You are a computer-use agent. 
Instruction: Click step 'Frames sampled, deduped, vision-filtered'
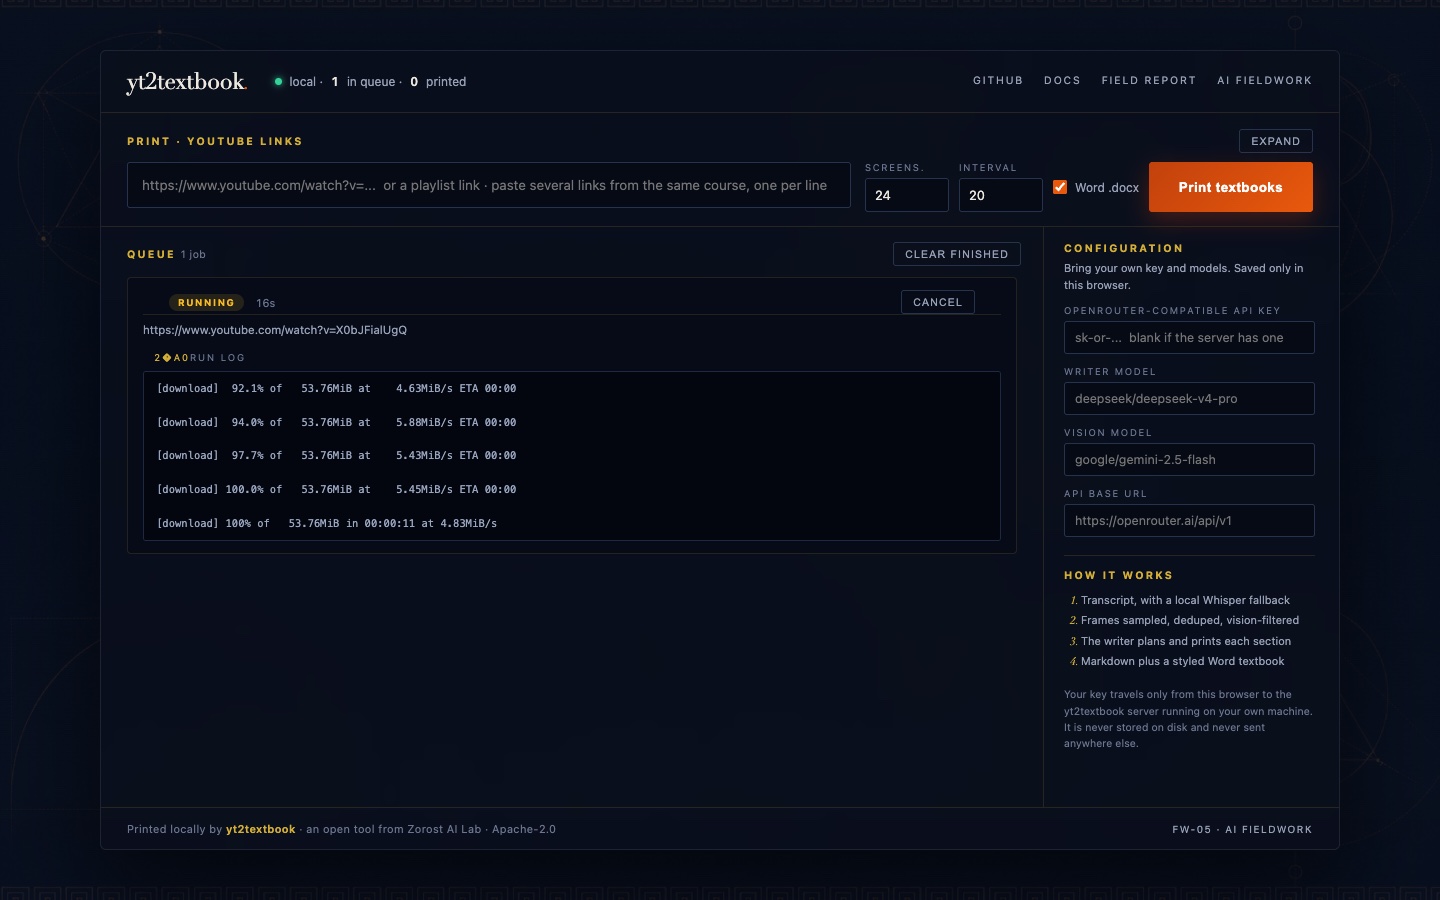(1190, 620)
